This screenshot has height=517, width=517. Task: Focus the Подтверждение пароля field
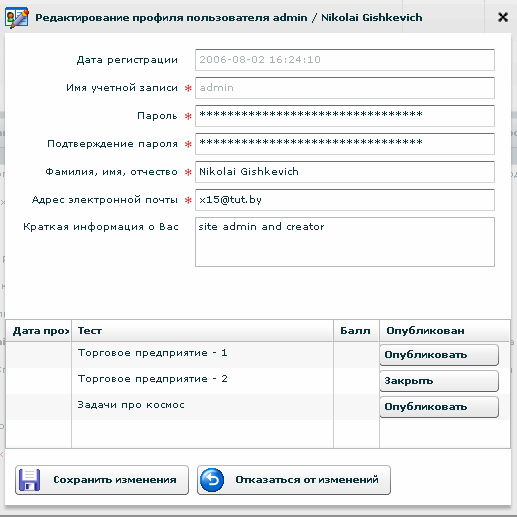click(x=345, y=144)
